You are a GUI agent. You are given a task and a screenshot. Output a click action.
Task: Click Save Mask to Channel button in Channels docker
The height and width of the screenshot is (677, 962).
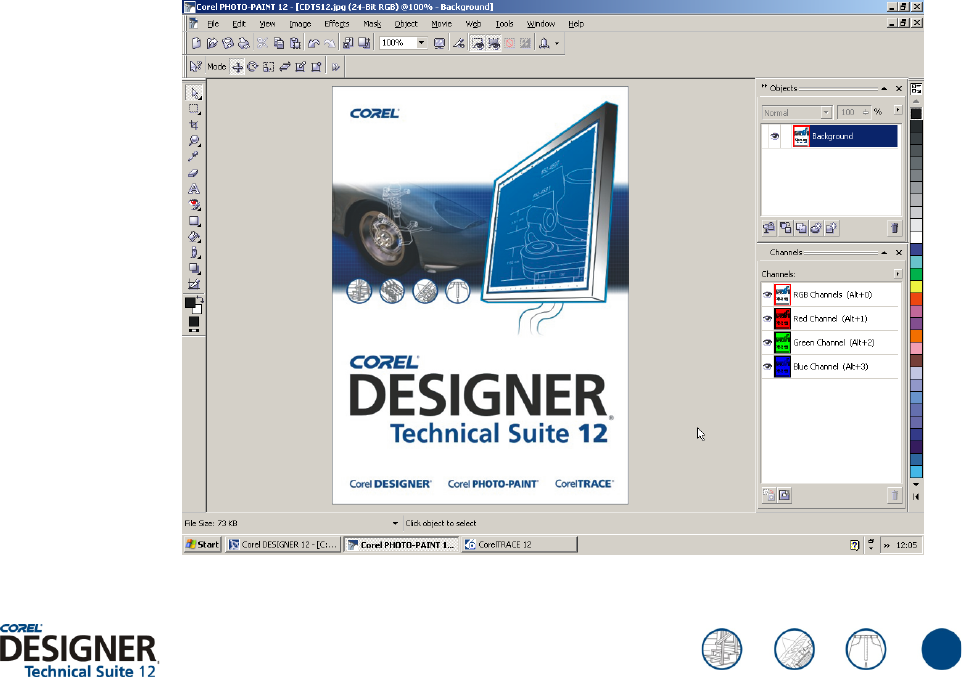[768, 495]
